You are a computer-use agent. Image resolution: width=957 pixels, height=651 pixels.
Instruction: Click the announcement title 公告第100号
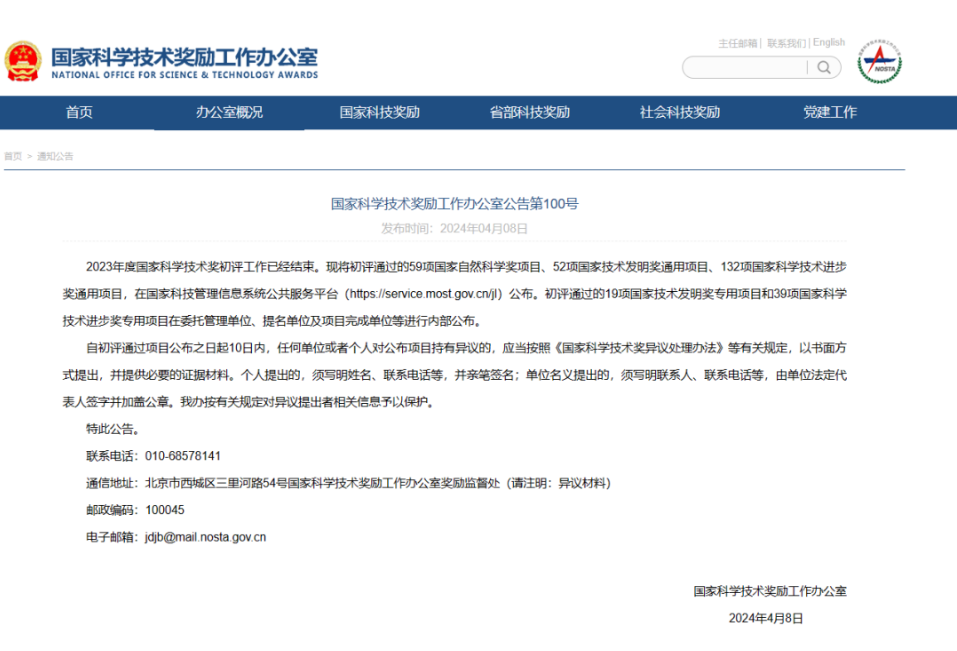pos(455,204)
